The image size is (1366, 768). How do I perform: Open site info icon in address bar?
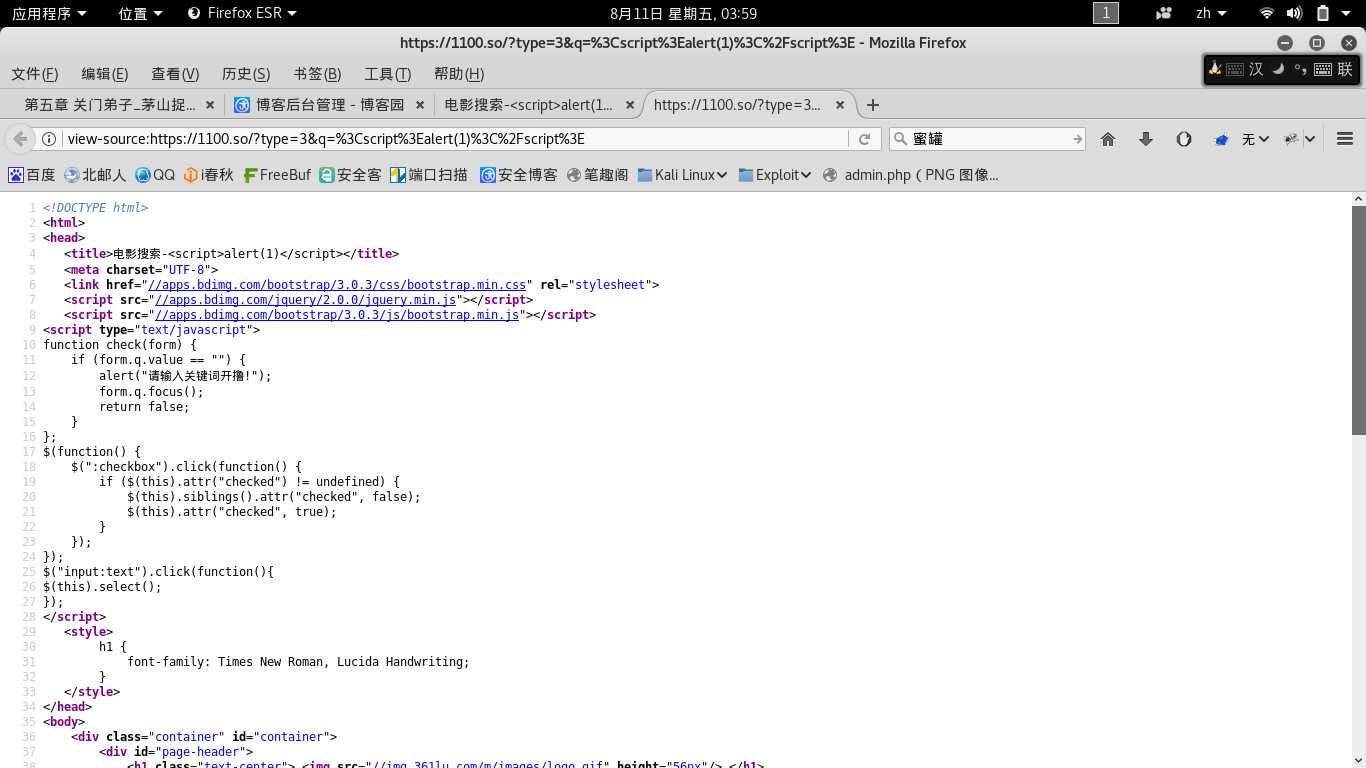49,139
